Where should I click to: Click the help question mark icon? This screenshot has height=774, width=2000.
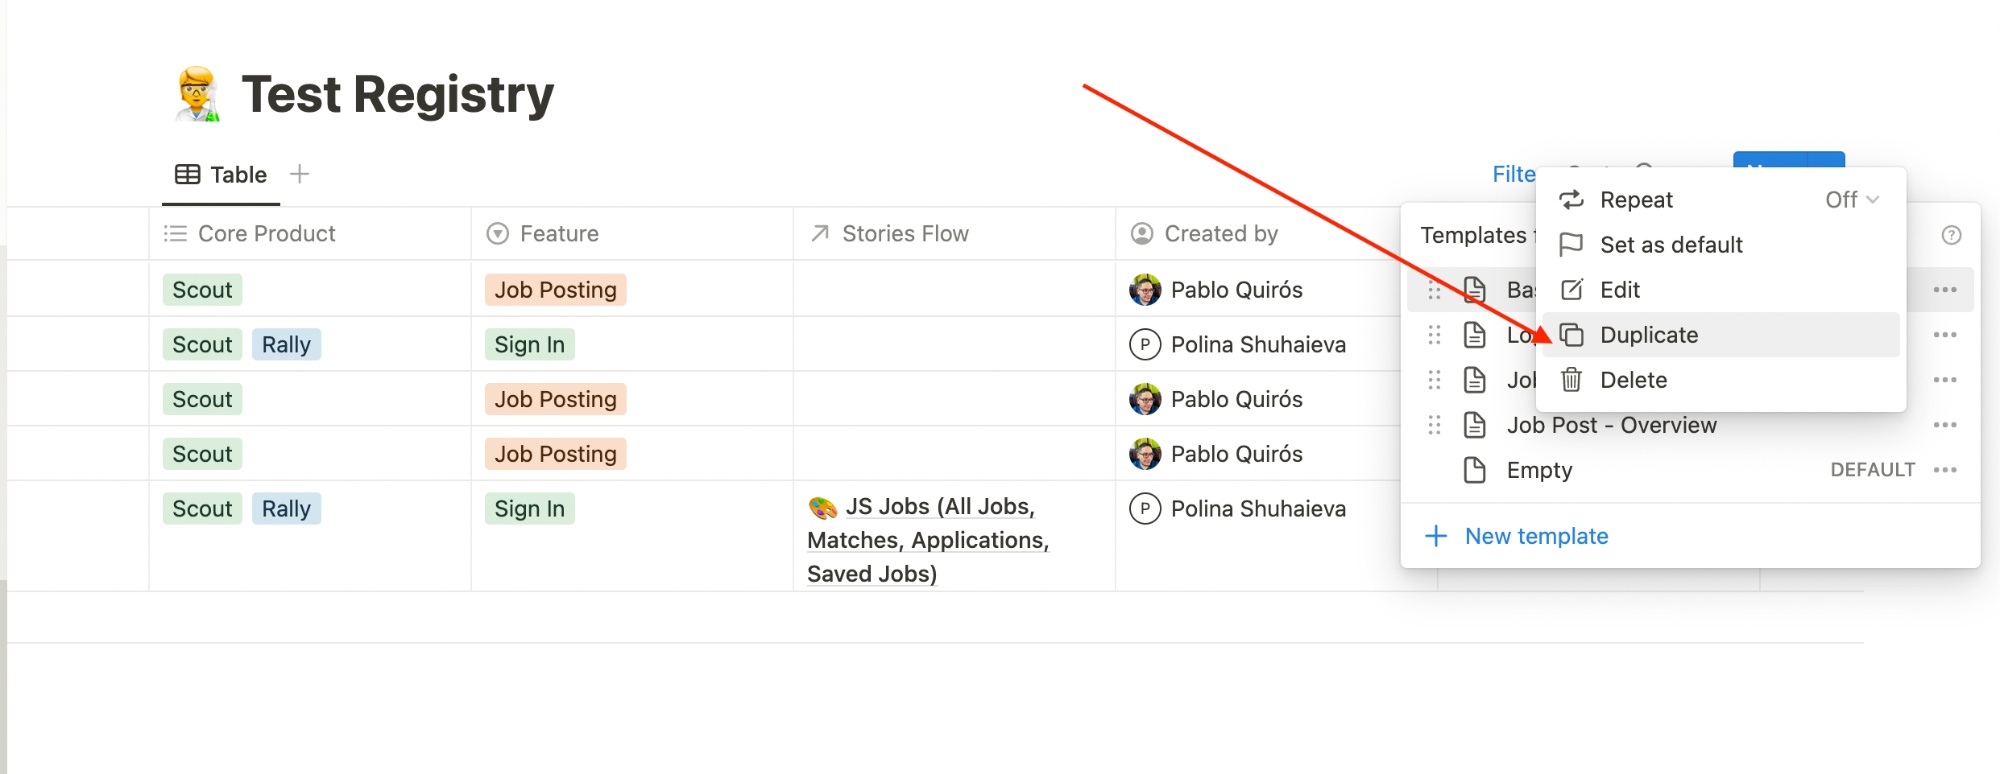click(x=1951, y=235)
